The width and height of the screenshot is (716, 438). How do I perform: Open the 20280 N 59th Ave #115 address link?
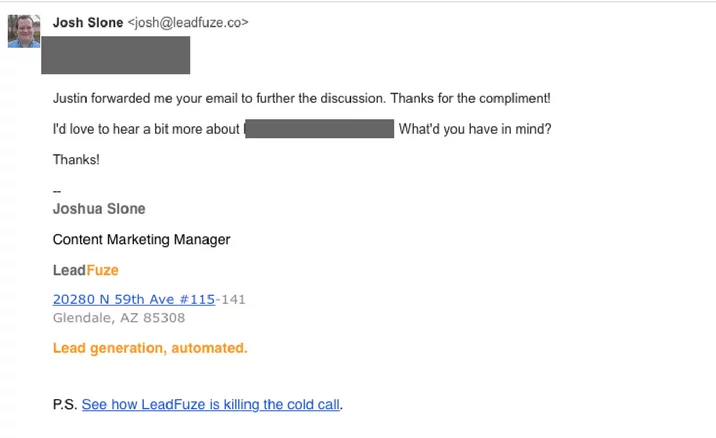[x=134, y=299]
